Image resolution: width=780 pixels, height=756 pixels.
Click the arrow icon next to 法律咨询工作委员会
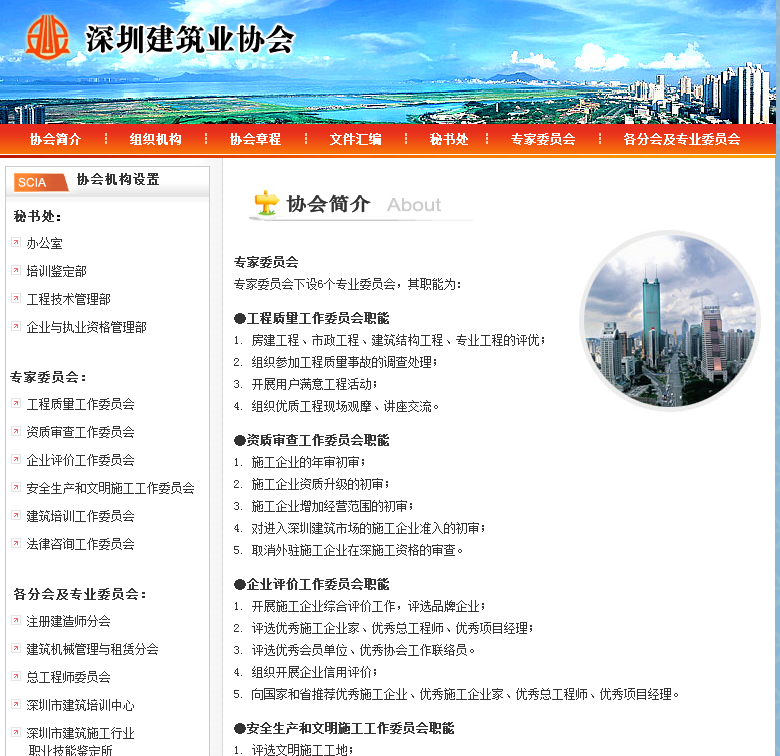(16, 543)
